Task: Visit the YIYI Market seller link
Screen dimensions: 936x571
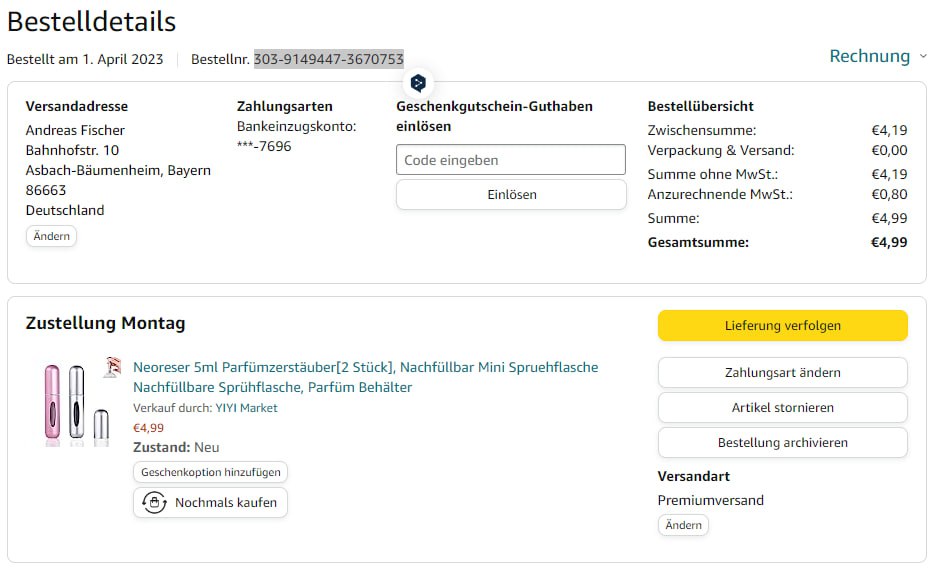Action: coord(246,408)
